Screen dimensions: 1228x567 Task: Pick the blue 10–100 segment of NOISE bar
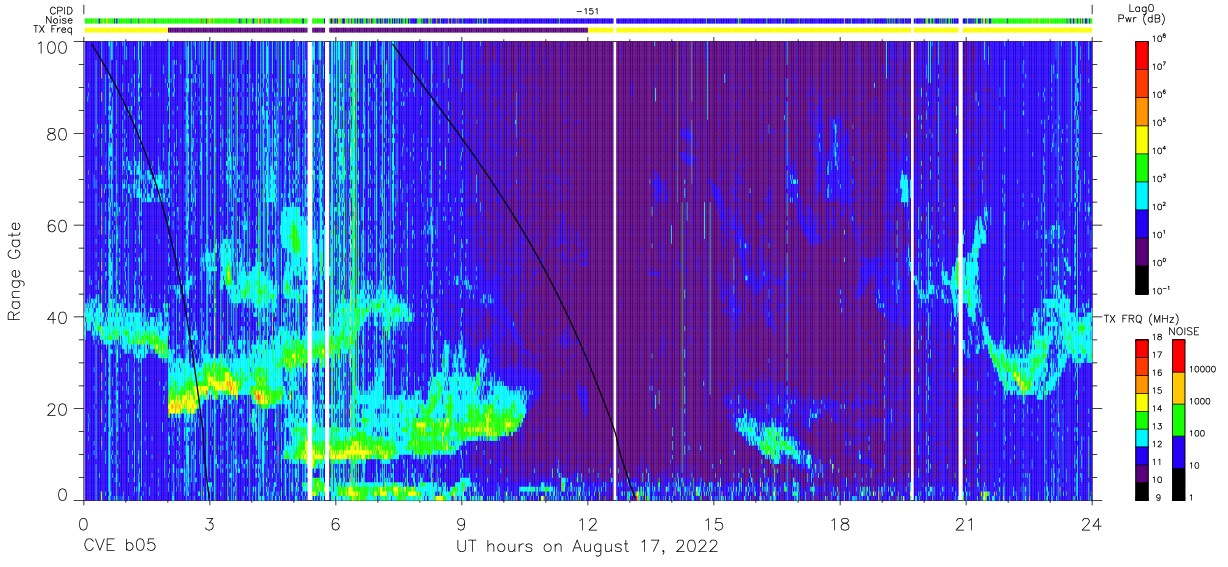click(1177, 450)
